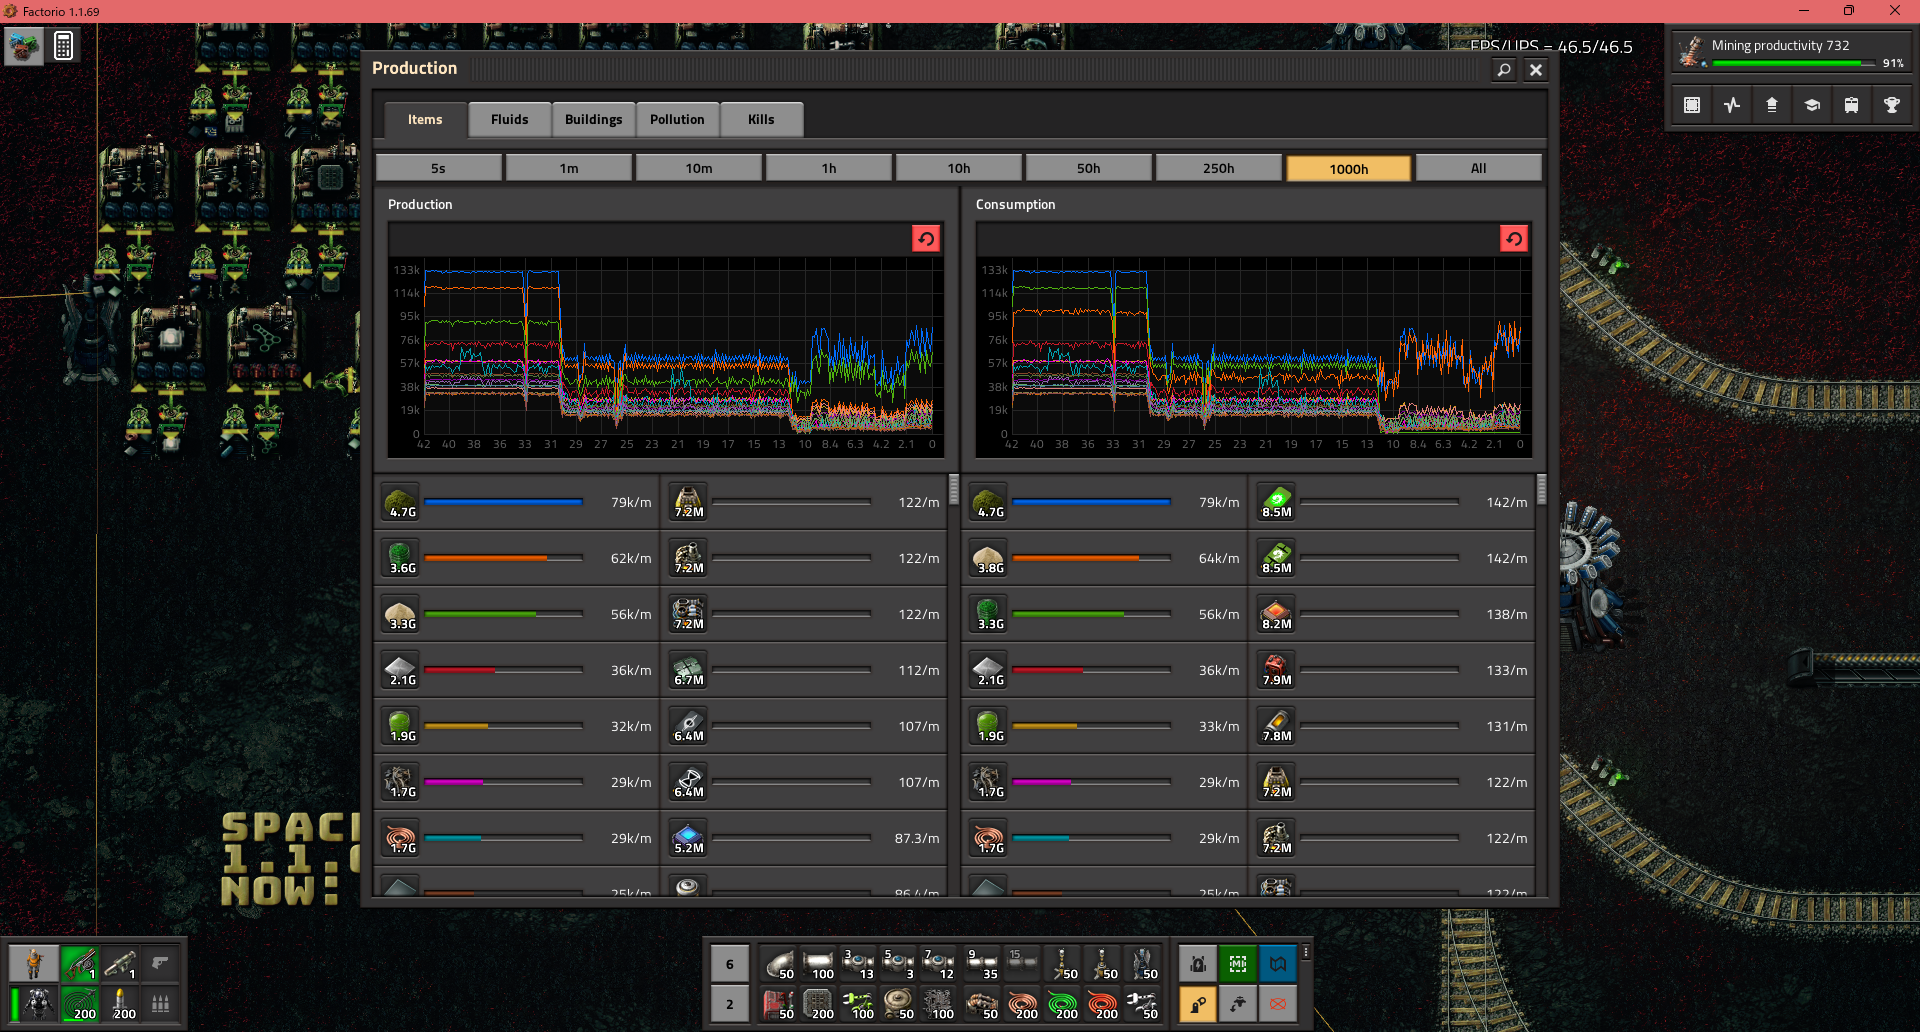
Task: Set time range to 50h
Action: [1089, 168]
